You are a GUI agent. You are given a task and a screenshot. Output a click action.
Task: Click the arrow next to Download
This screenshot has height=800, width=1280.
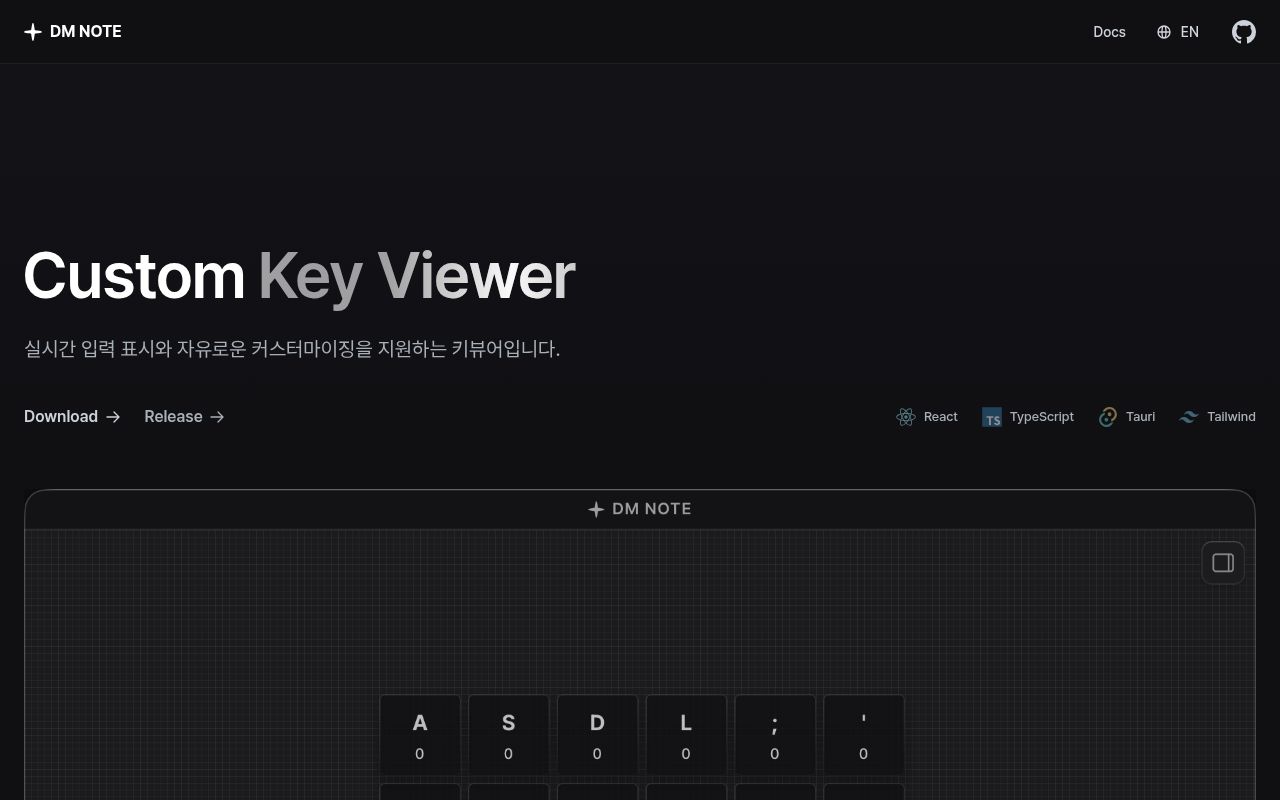tap(113, 417)
